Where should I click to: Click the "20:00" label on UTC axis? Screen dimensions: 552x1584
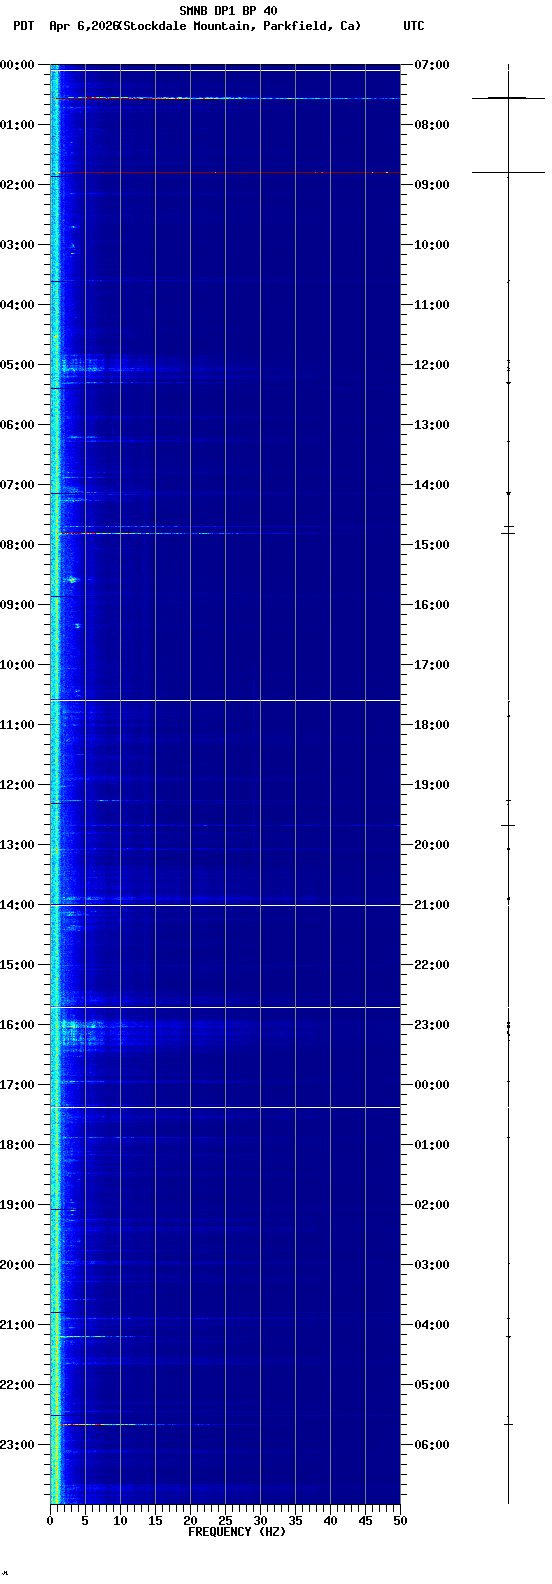point(432,845)
